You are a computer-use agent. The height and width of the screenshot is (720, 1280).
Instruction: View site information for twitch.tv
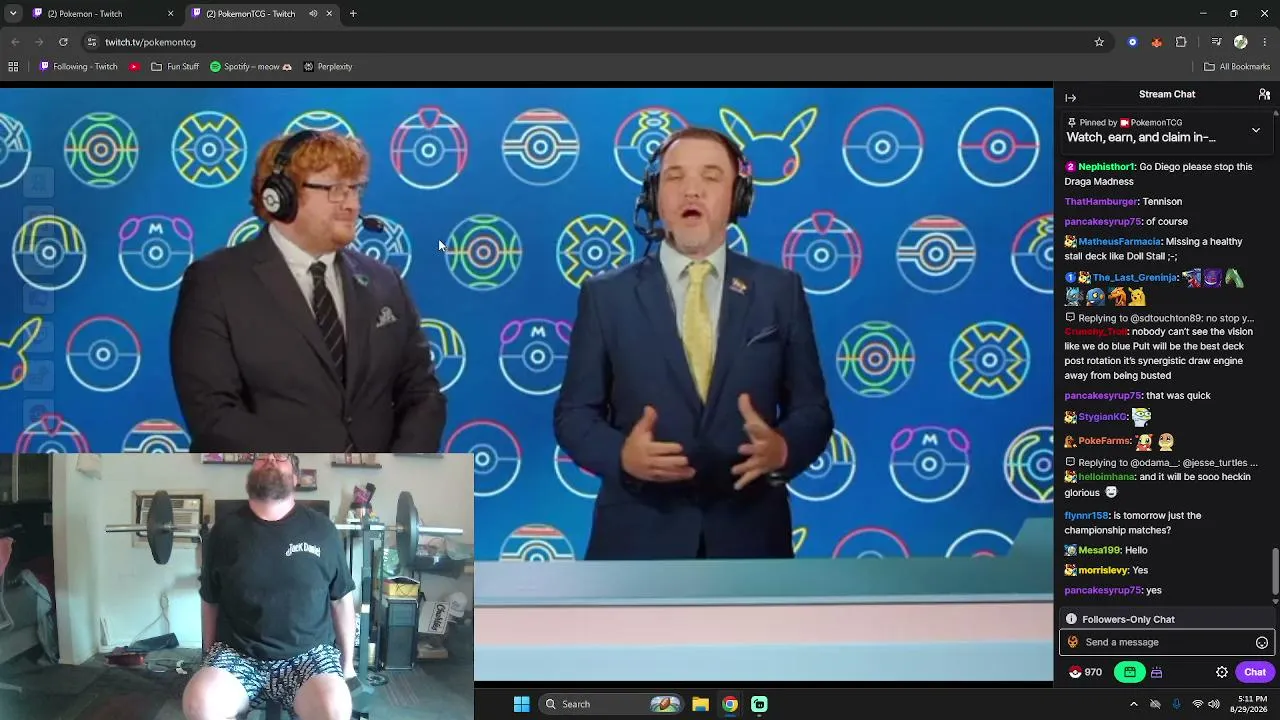pos(91,42)
